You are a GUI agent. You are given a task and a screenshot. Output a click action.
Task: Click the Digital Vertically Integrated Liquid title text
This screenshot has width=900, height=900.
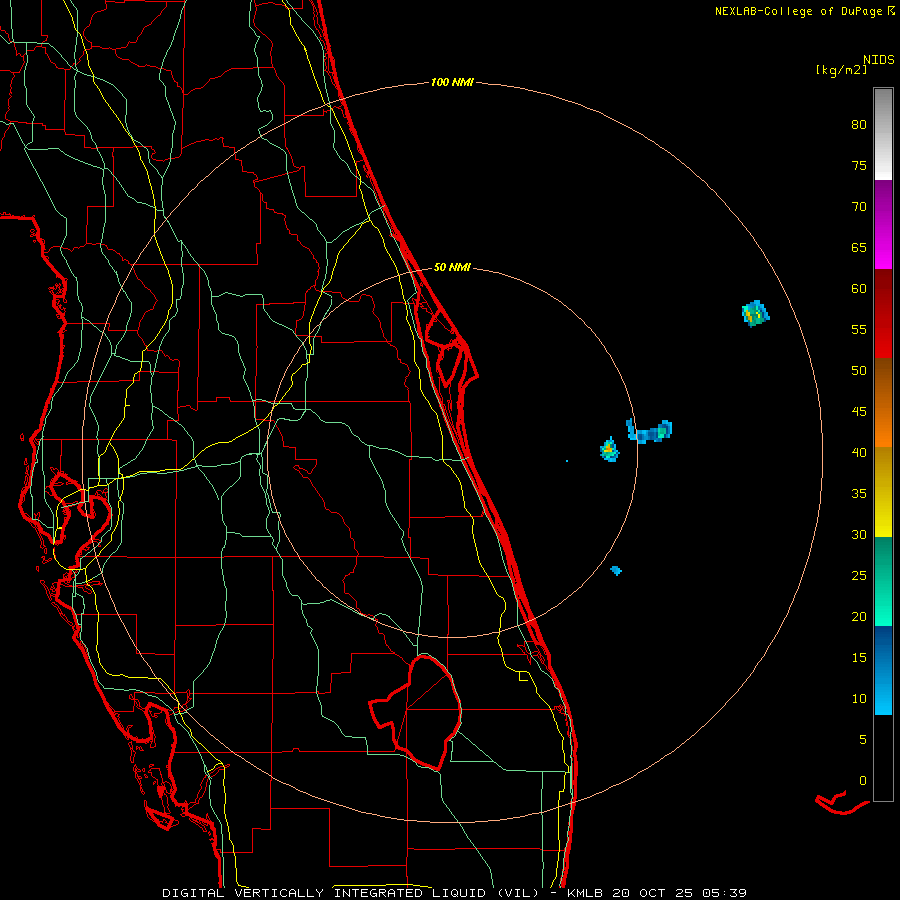350,893
